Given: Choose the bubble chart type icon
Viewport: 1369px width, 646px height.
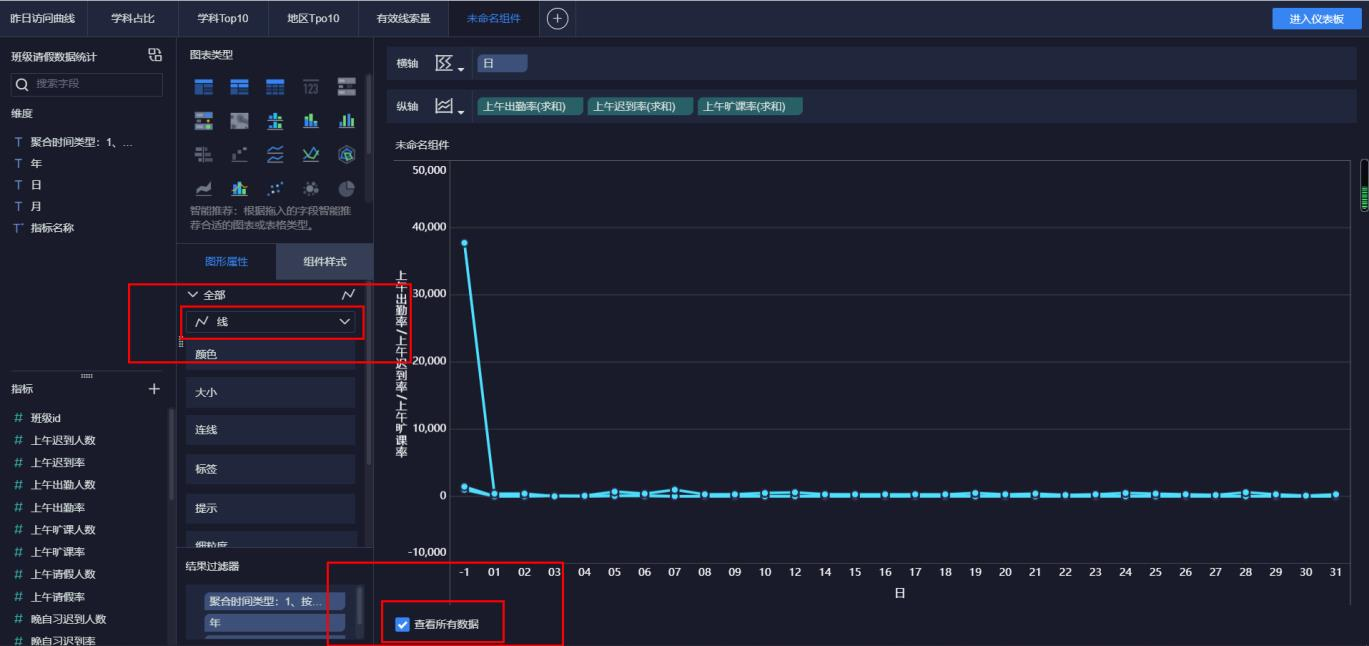Looking at the screenshot, I should (311, 188).
